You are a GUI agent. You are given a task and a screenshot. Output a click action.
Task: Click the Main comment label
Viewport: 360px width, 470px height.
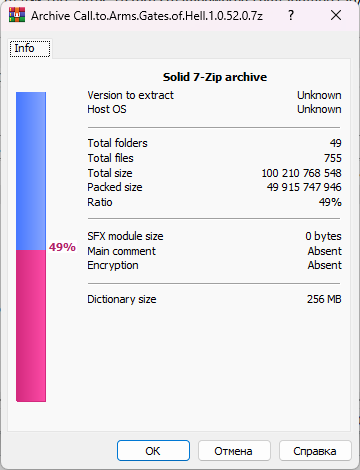(x=121, y=251)
